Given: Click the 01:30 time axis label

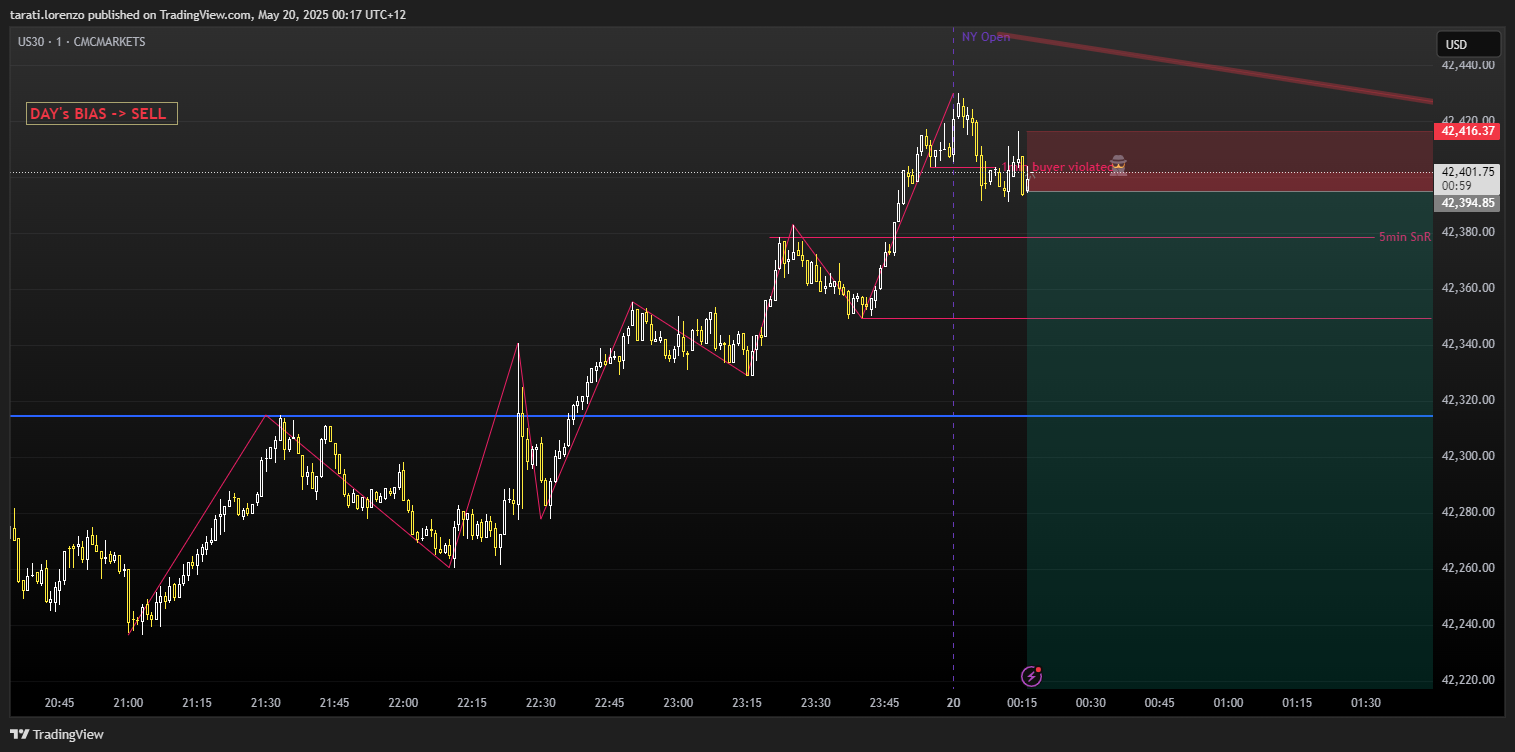Looking at the screenshot, I should coord(1365,703).
